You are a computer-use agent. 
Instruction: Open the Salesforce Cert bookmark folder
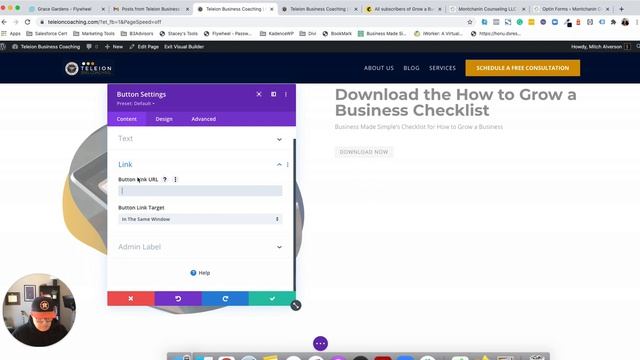coord(47,33)
